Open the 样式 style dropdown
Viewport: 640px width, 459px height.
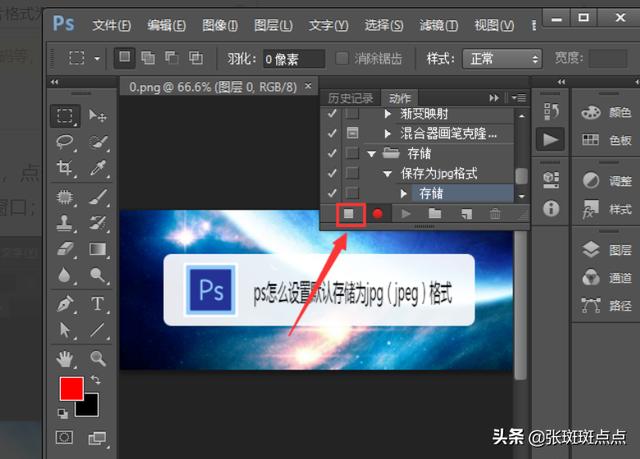[x=506, y=59]
